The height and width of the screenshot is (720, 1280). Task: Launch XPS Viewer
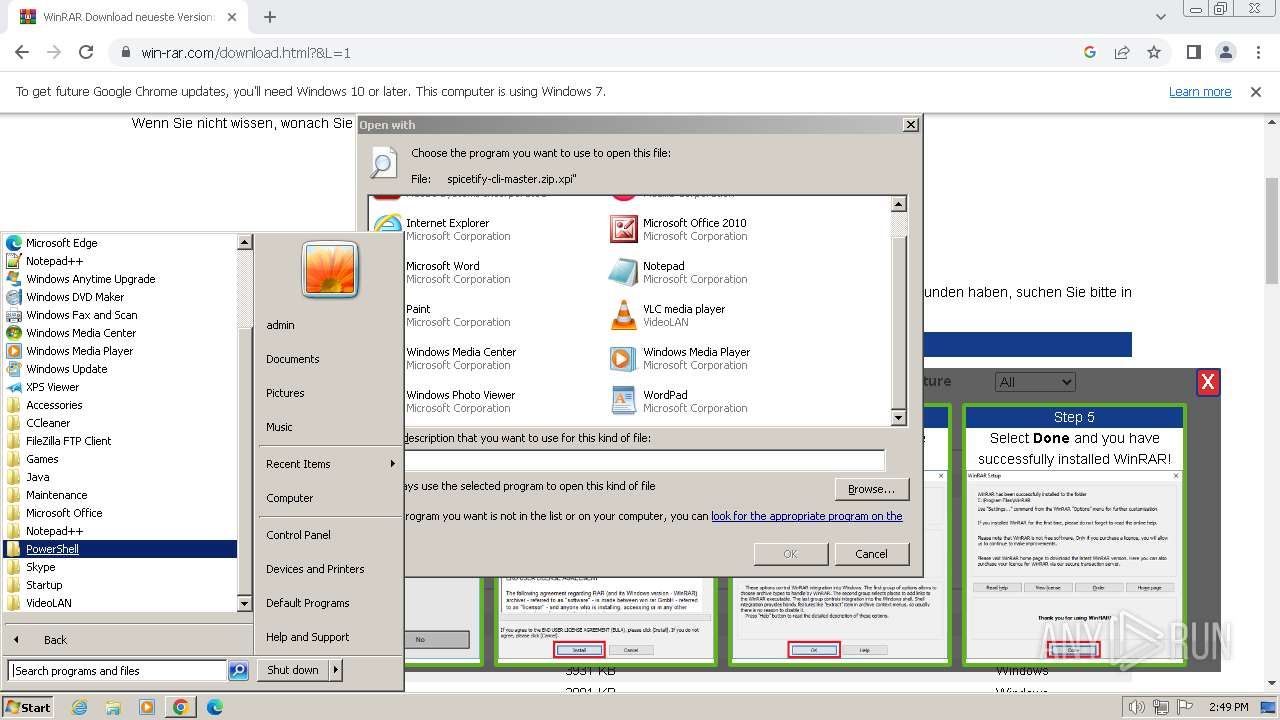coord(52,387)
